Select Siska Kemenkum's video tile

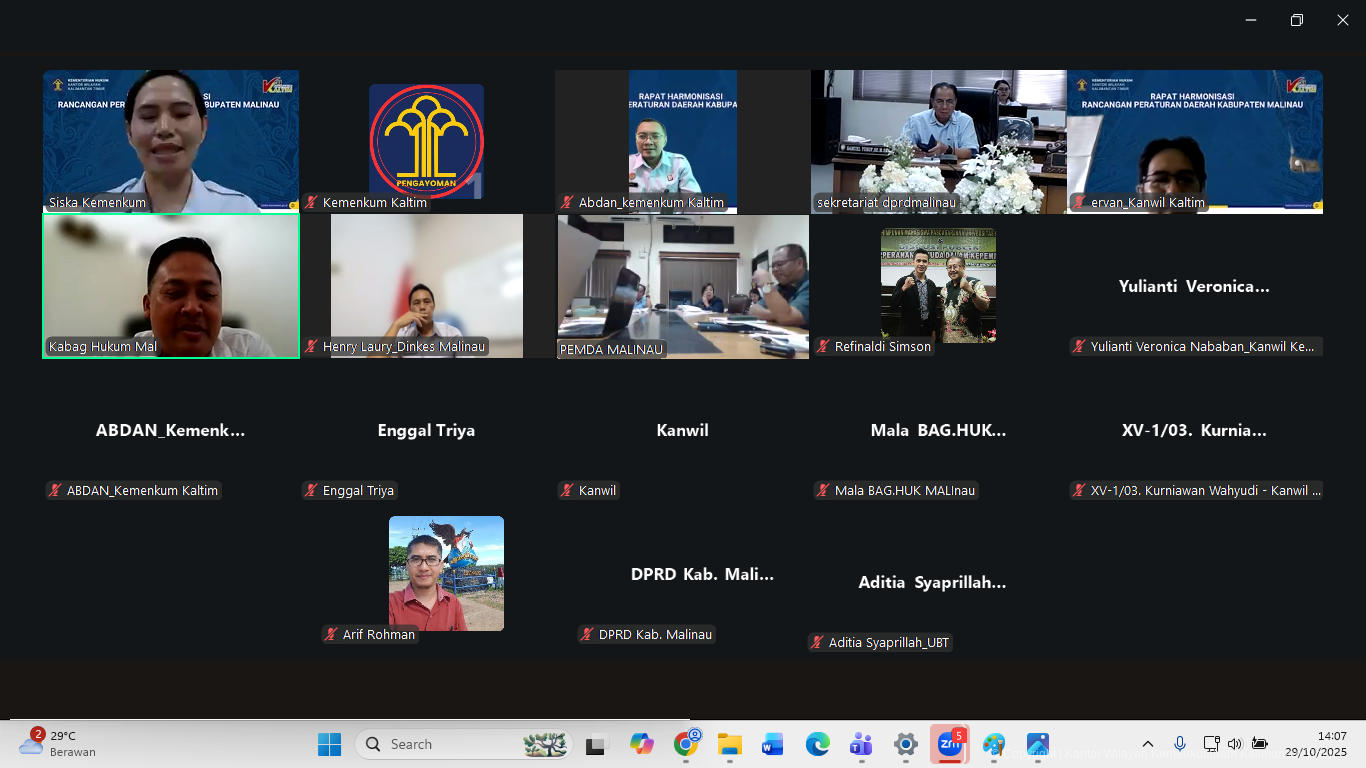click(x=171, y=140)
